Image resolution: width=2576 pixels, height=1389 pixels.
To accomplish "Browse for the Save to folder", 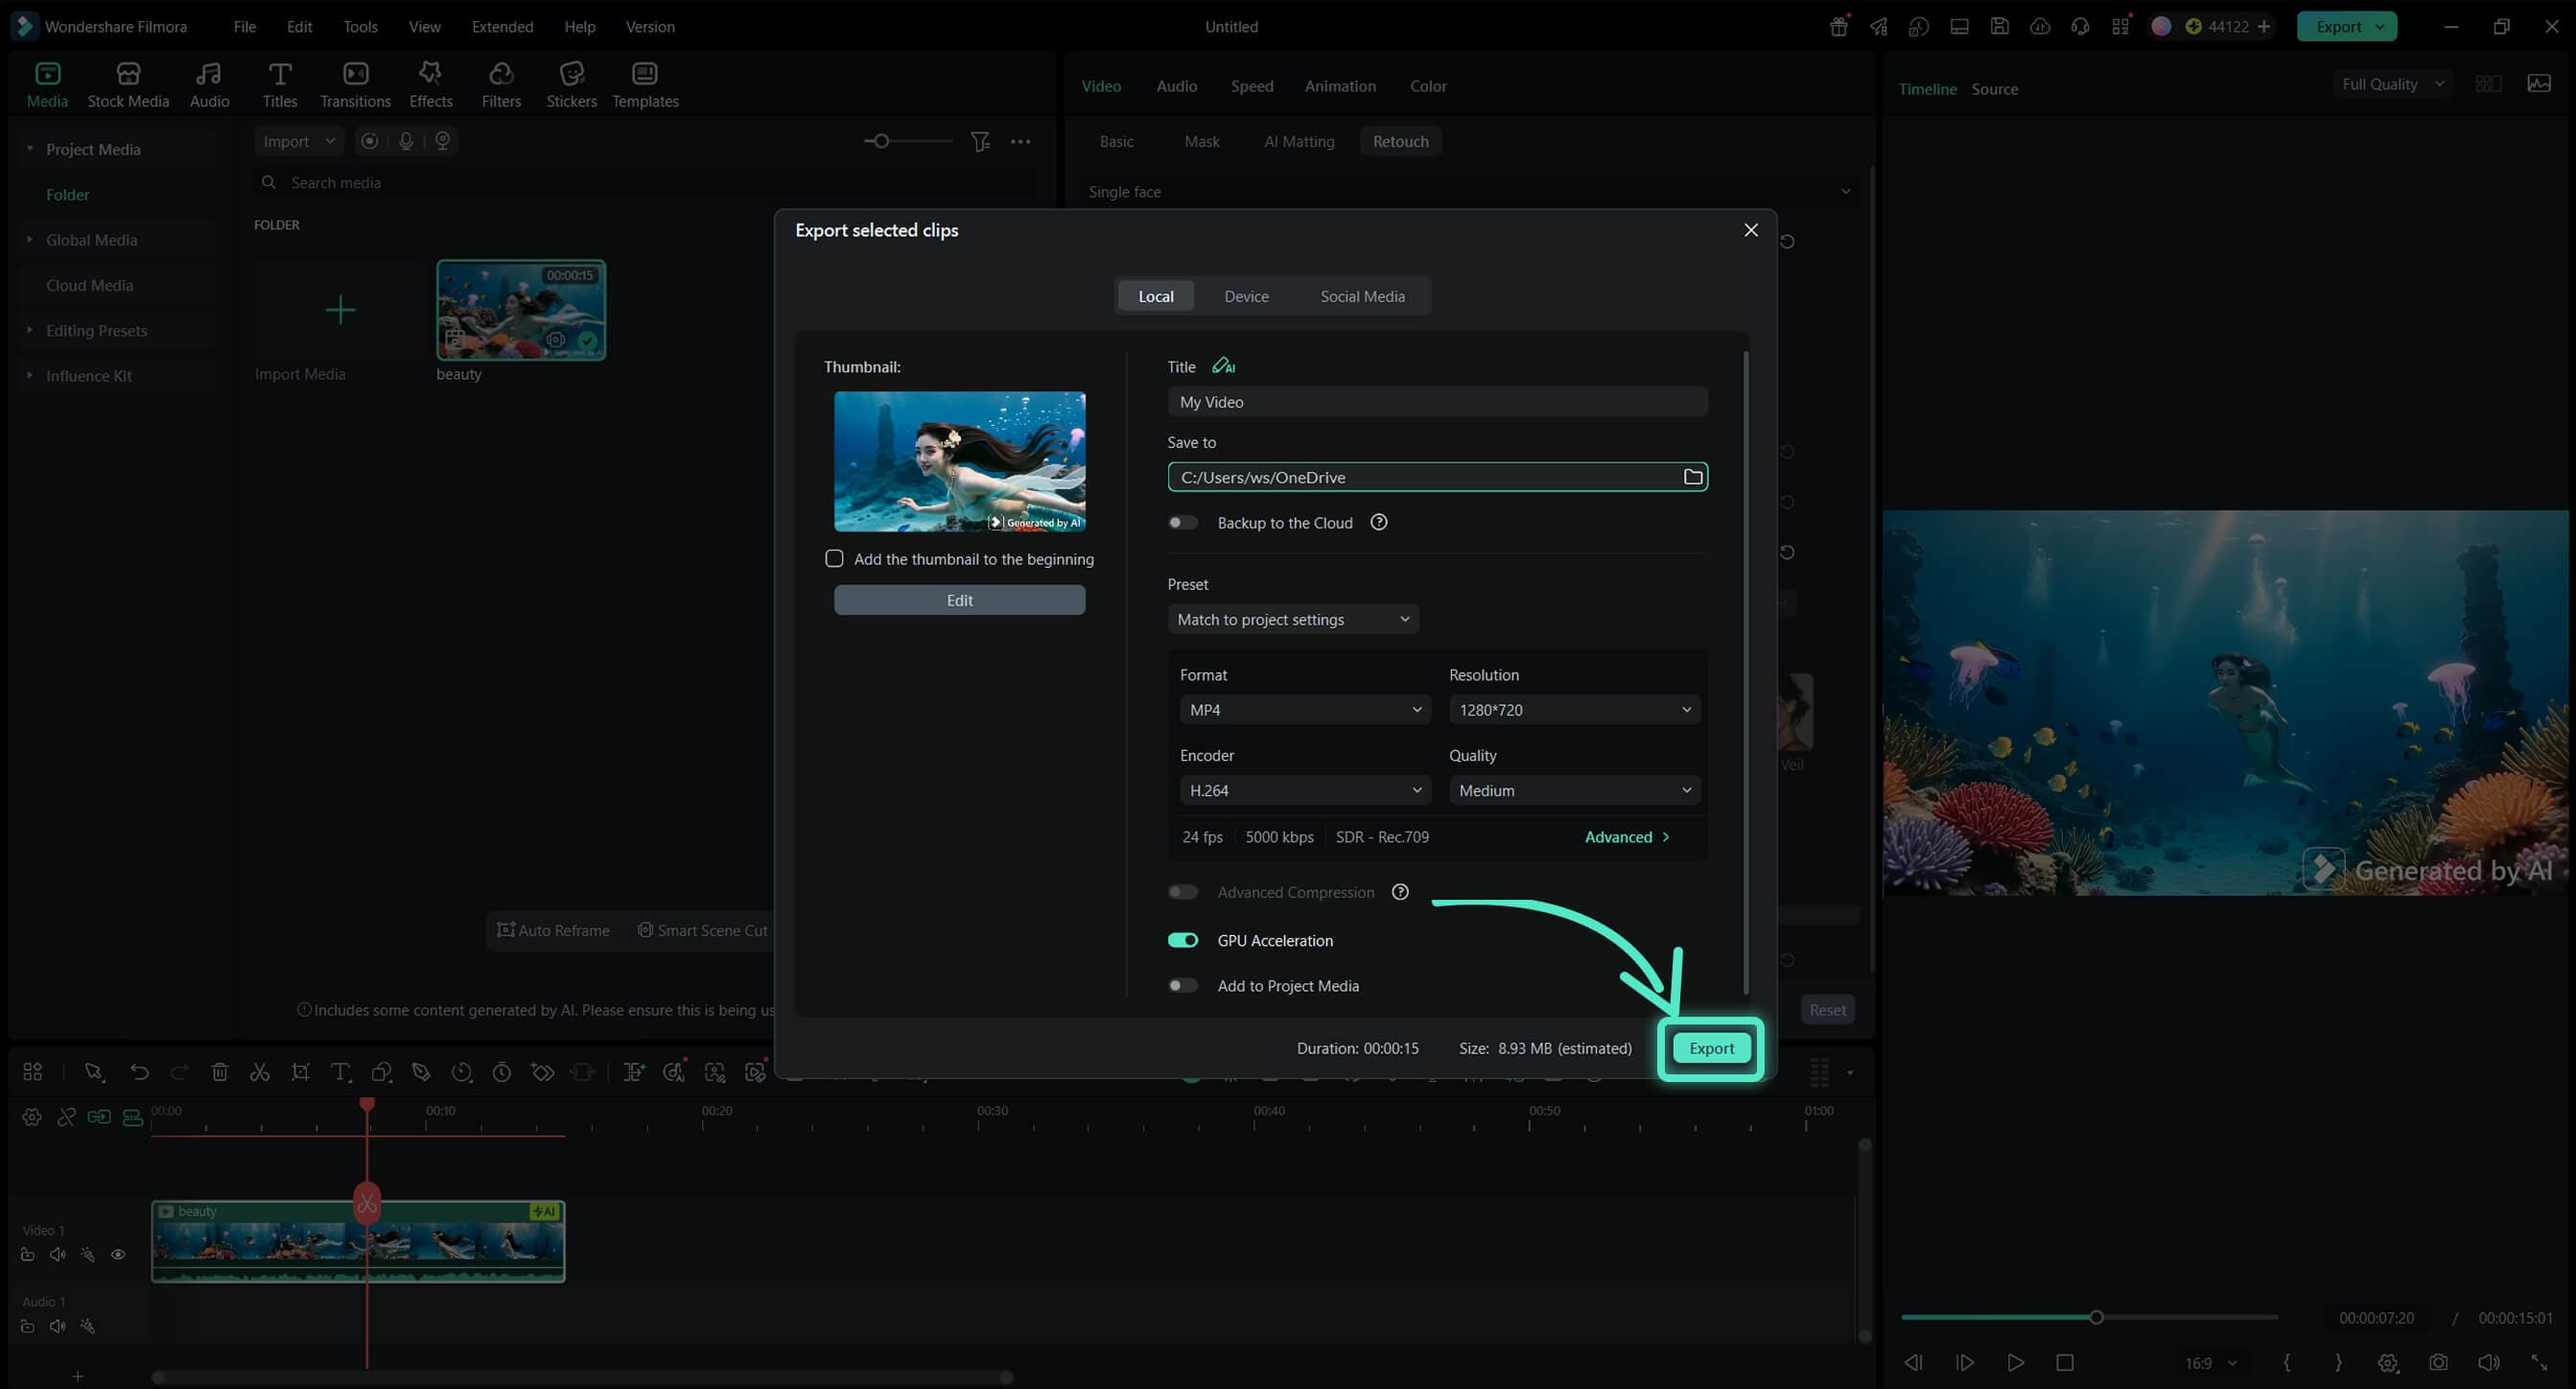I will pyautogui.click(x=1692, y=477).
